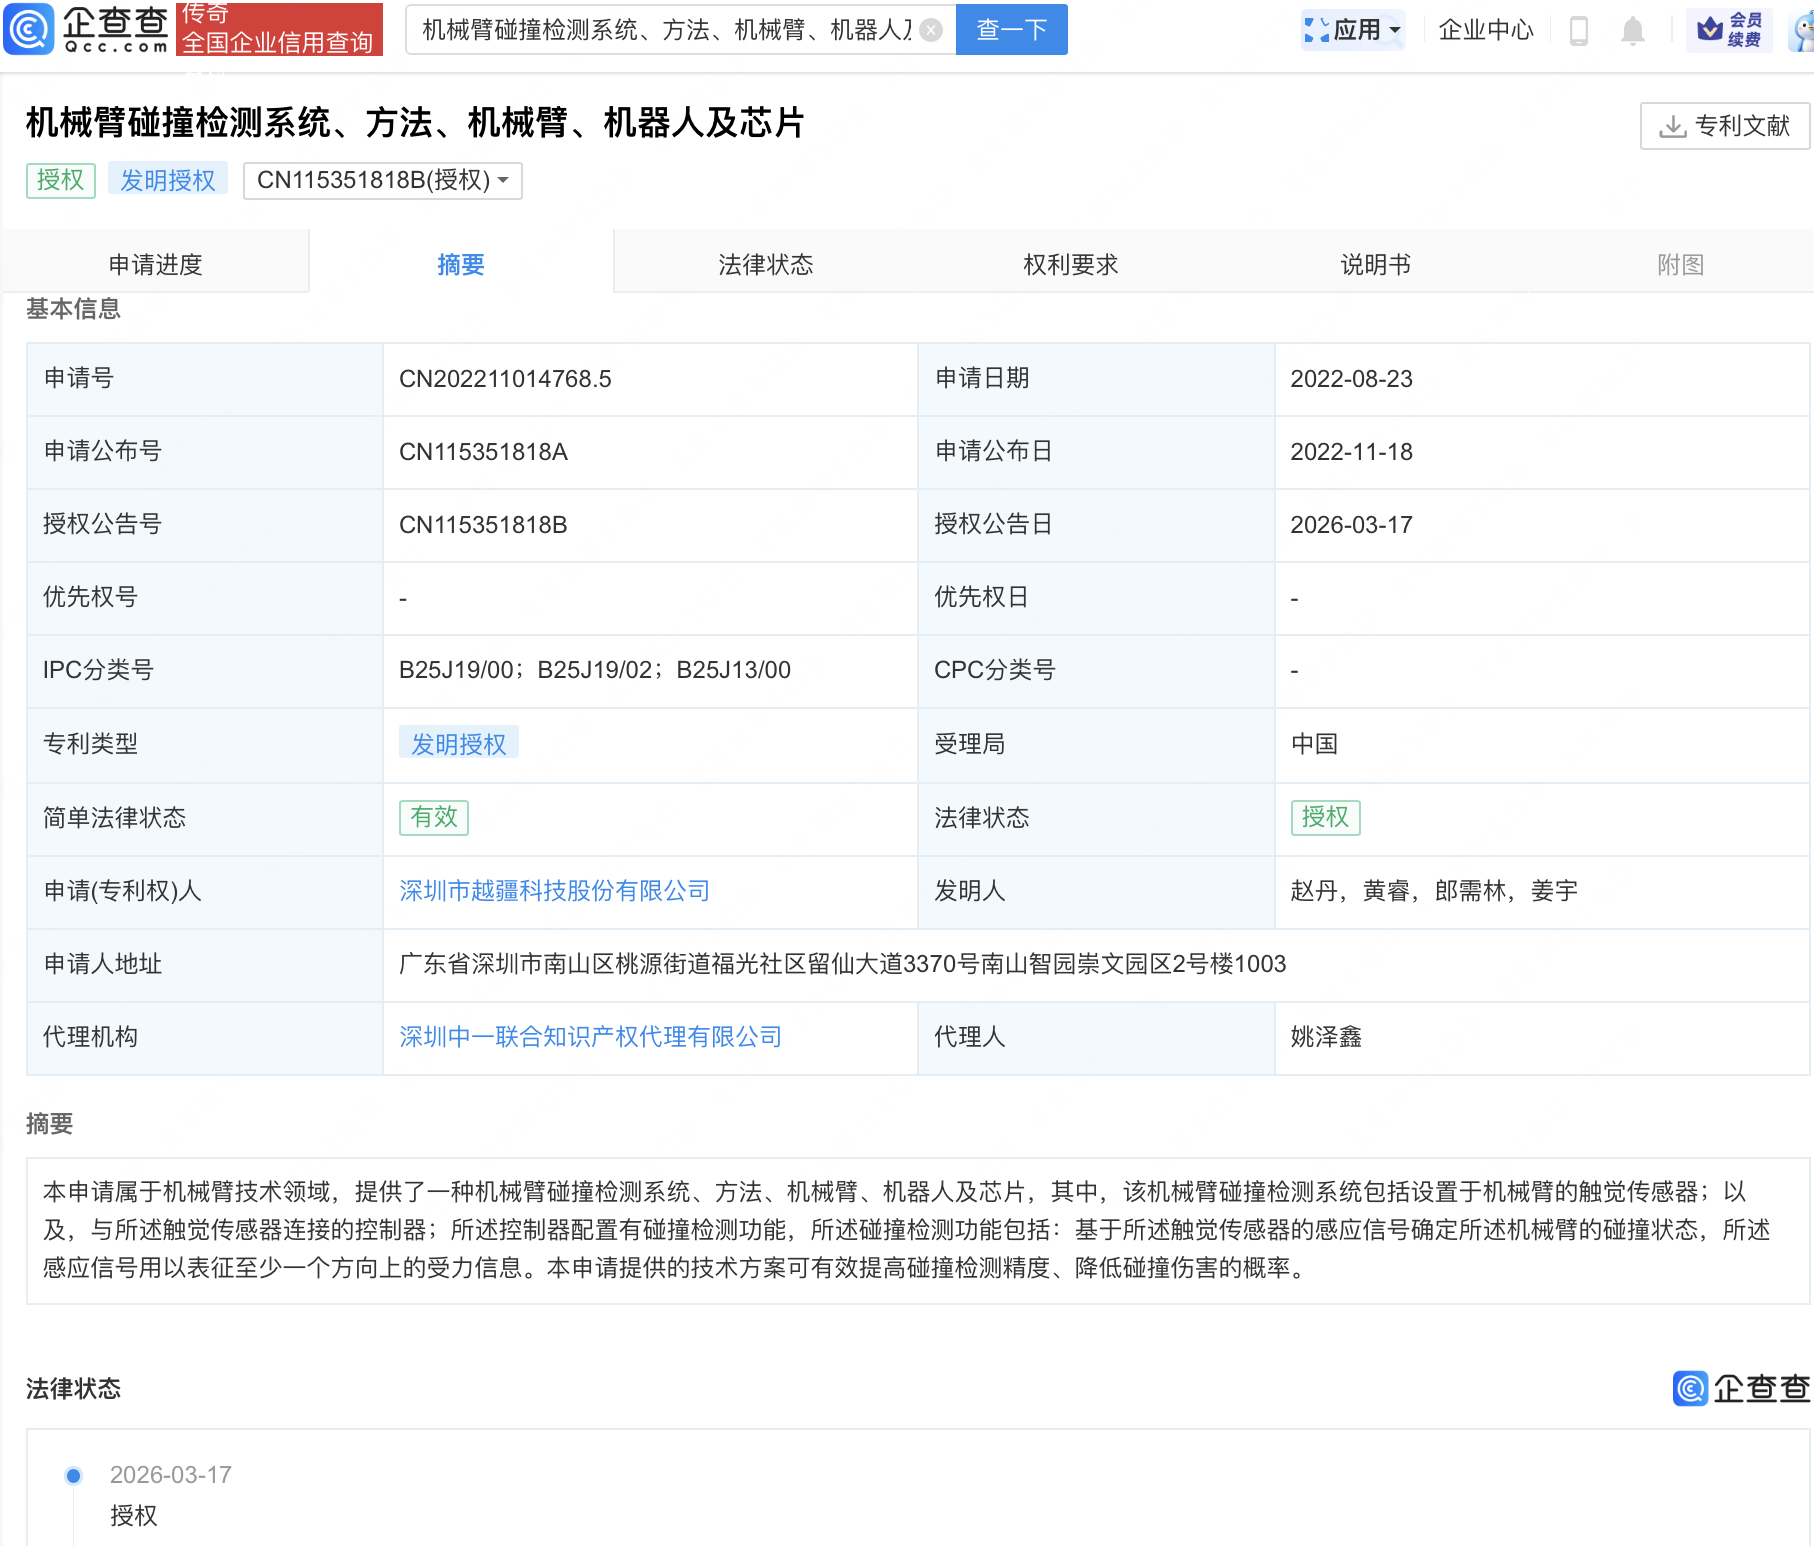Click the member renewal crown icon
This screenshot has height=1546, width=1814.
(x=1710, y=30)
